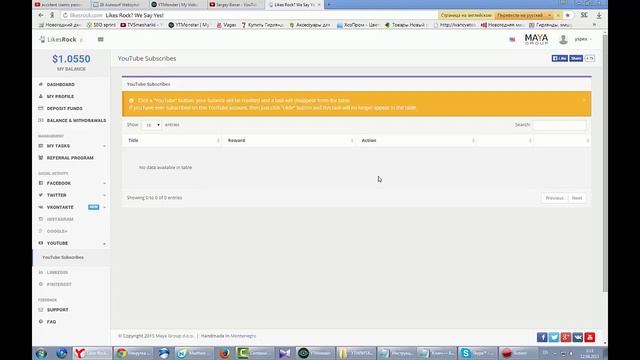Open TVSmeshariki bookmark

click(x=141, y=25)
